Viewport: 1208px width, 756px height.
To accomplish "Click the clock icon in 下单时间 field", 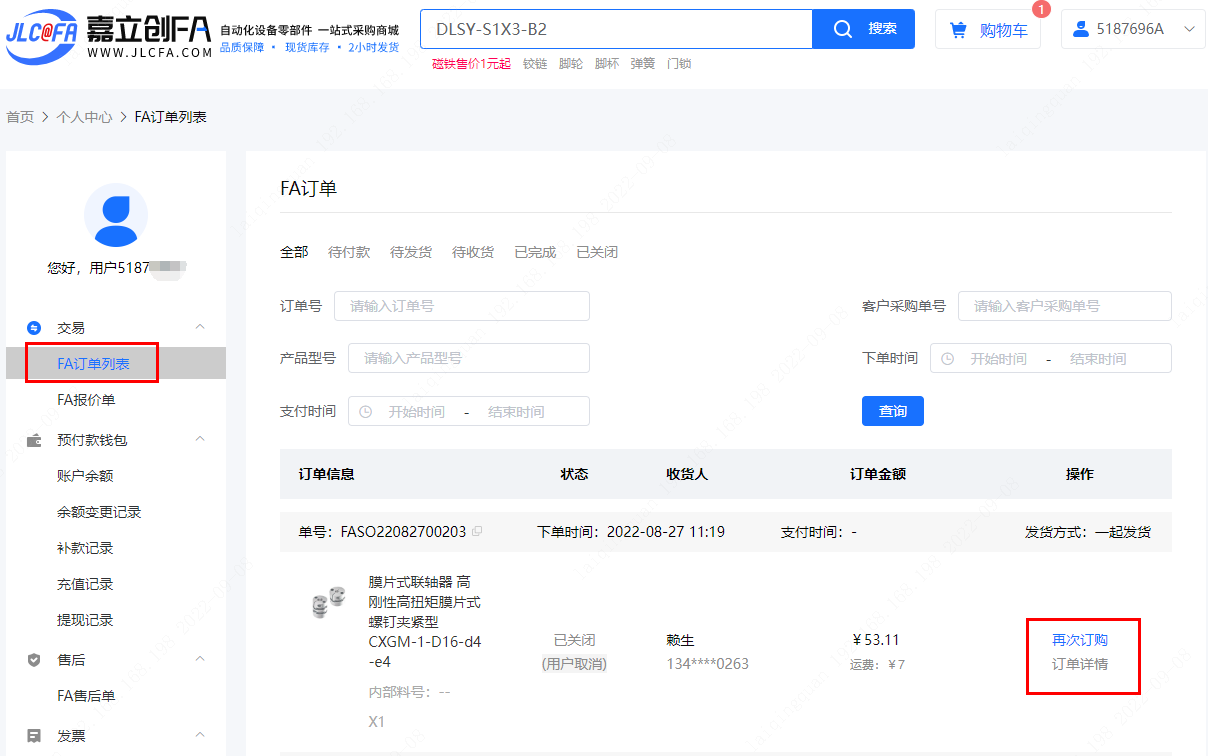I will click(948, 358).
